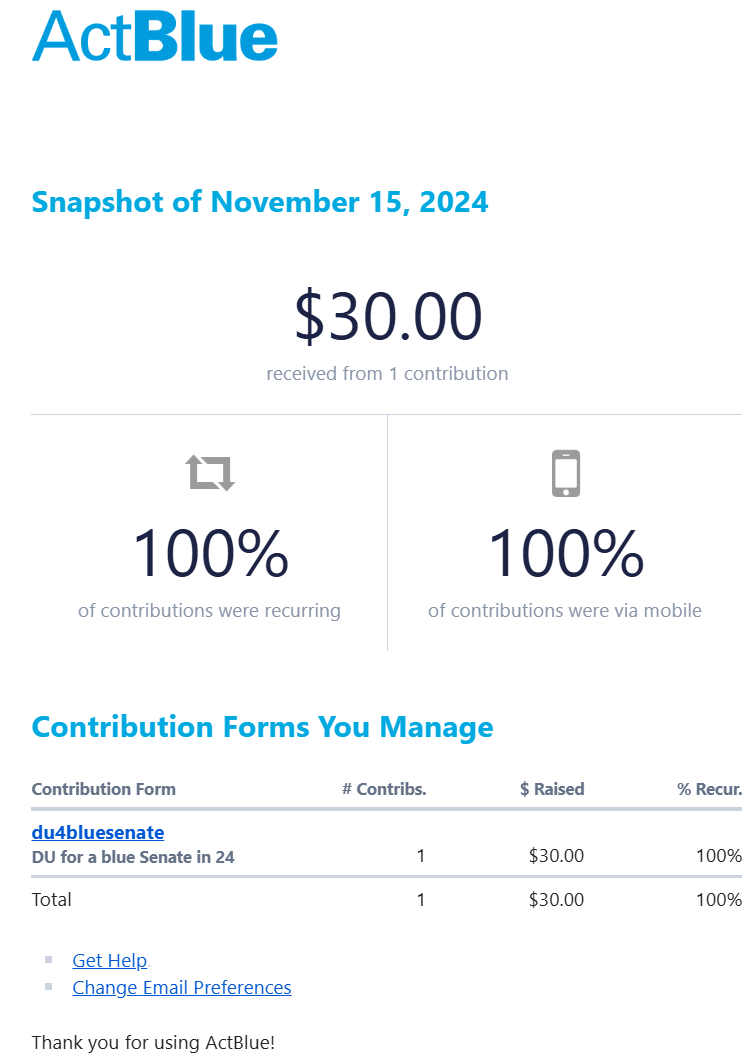Click the # Contribs. column header
This screenshot has height=1059, width=748.
[384, 789]
